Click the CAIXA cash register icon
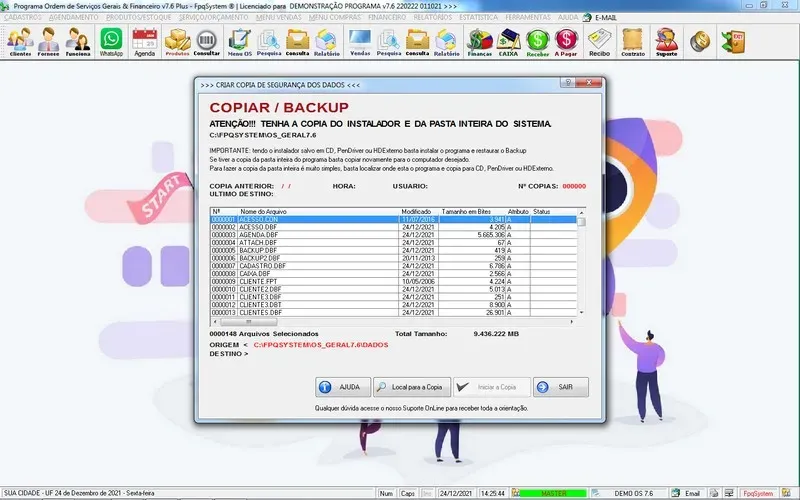This screenshot has width=800, height=500. pos(508,42)
